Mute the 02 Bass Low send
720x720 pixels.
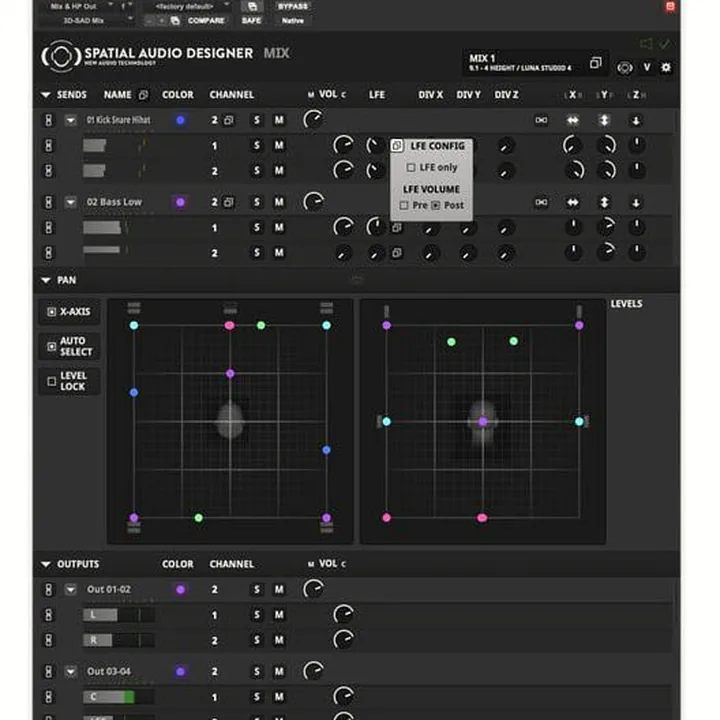(x=279, y=202)
